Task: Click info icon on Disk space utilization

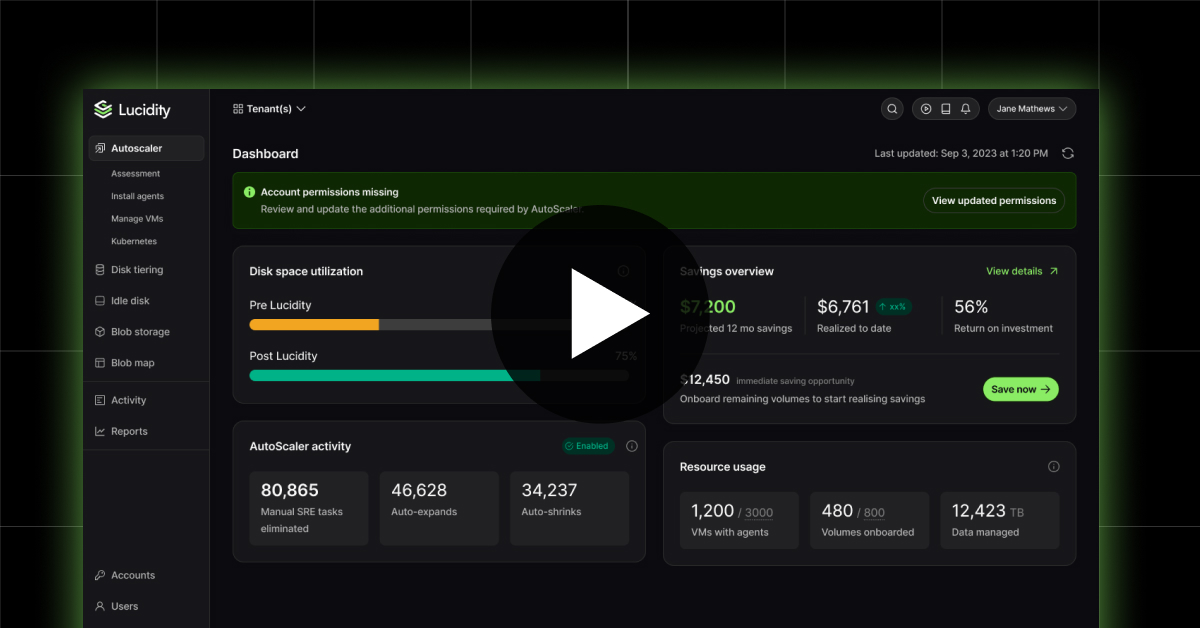Action: coord(623,271)
